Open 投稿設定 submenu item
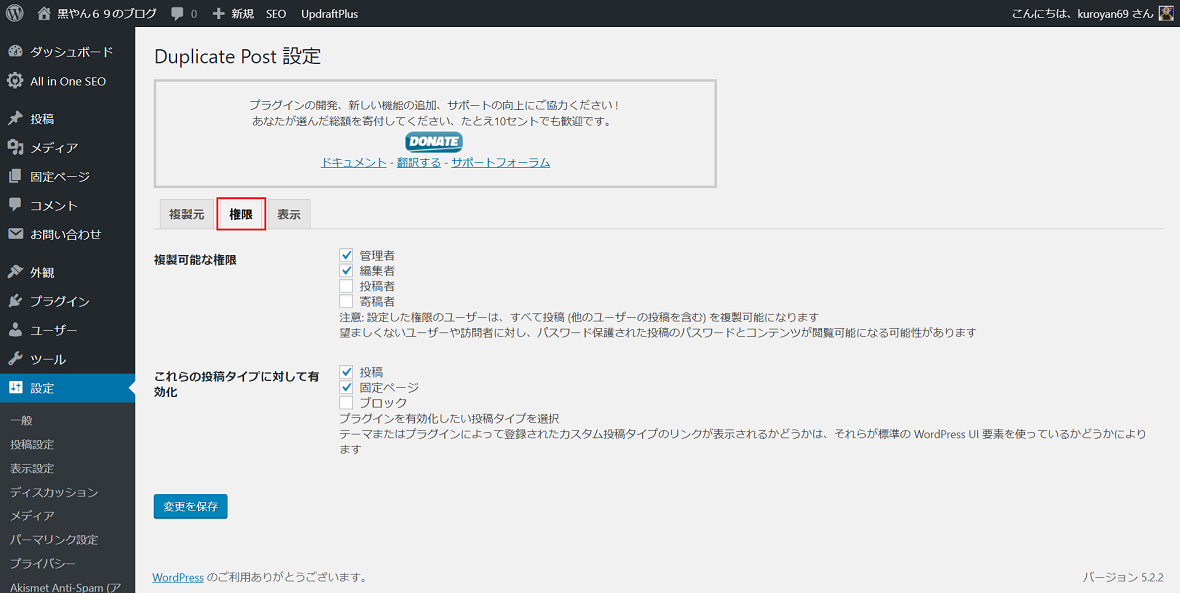Screen dimensions: 1180x593 (32, 444)
